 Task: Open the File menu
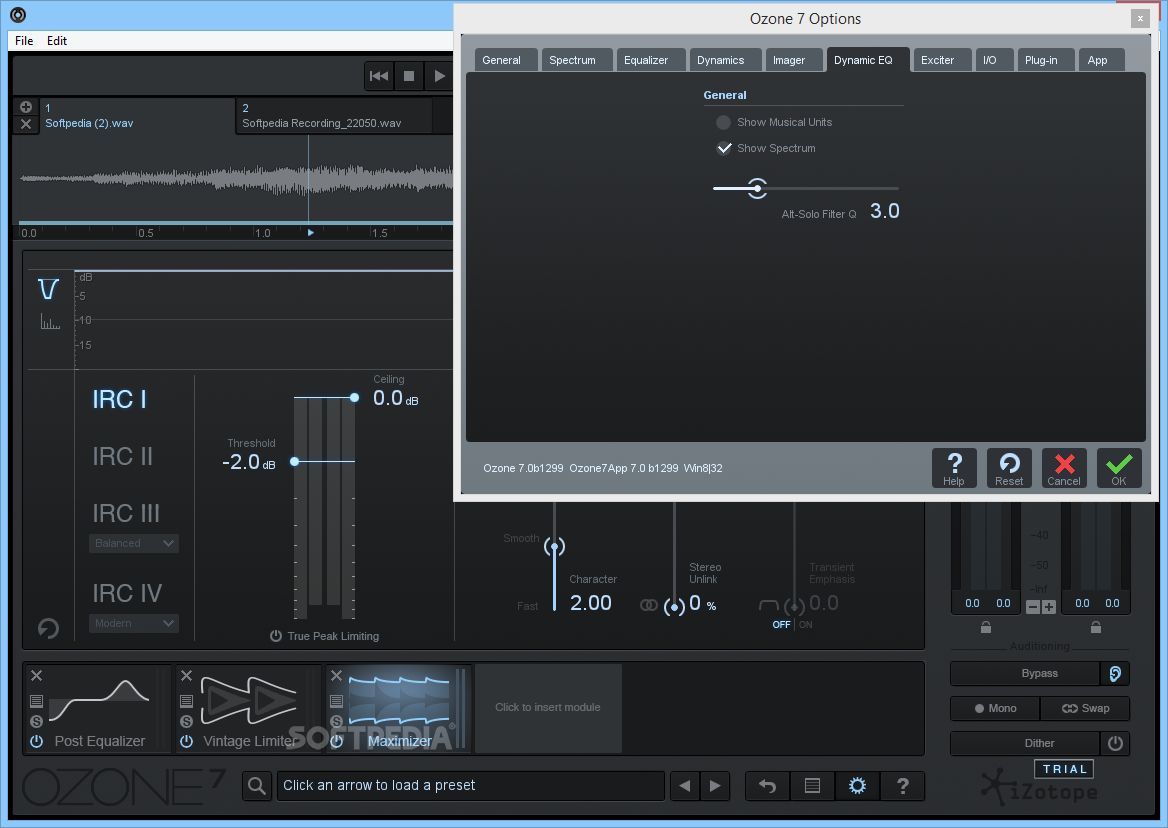tap(24, 41)
